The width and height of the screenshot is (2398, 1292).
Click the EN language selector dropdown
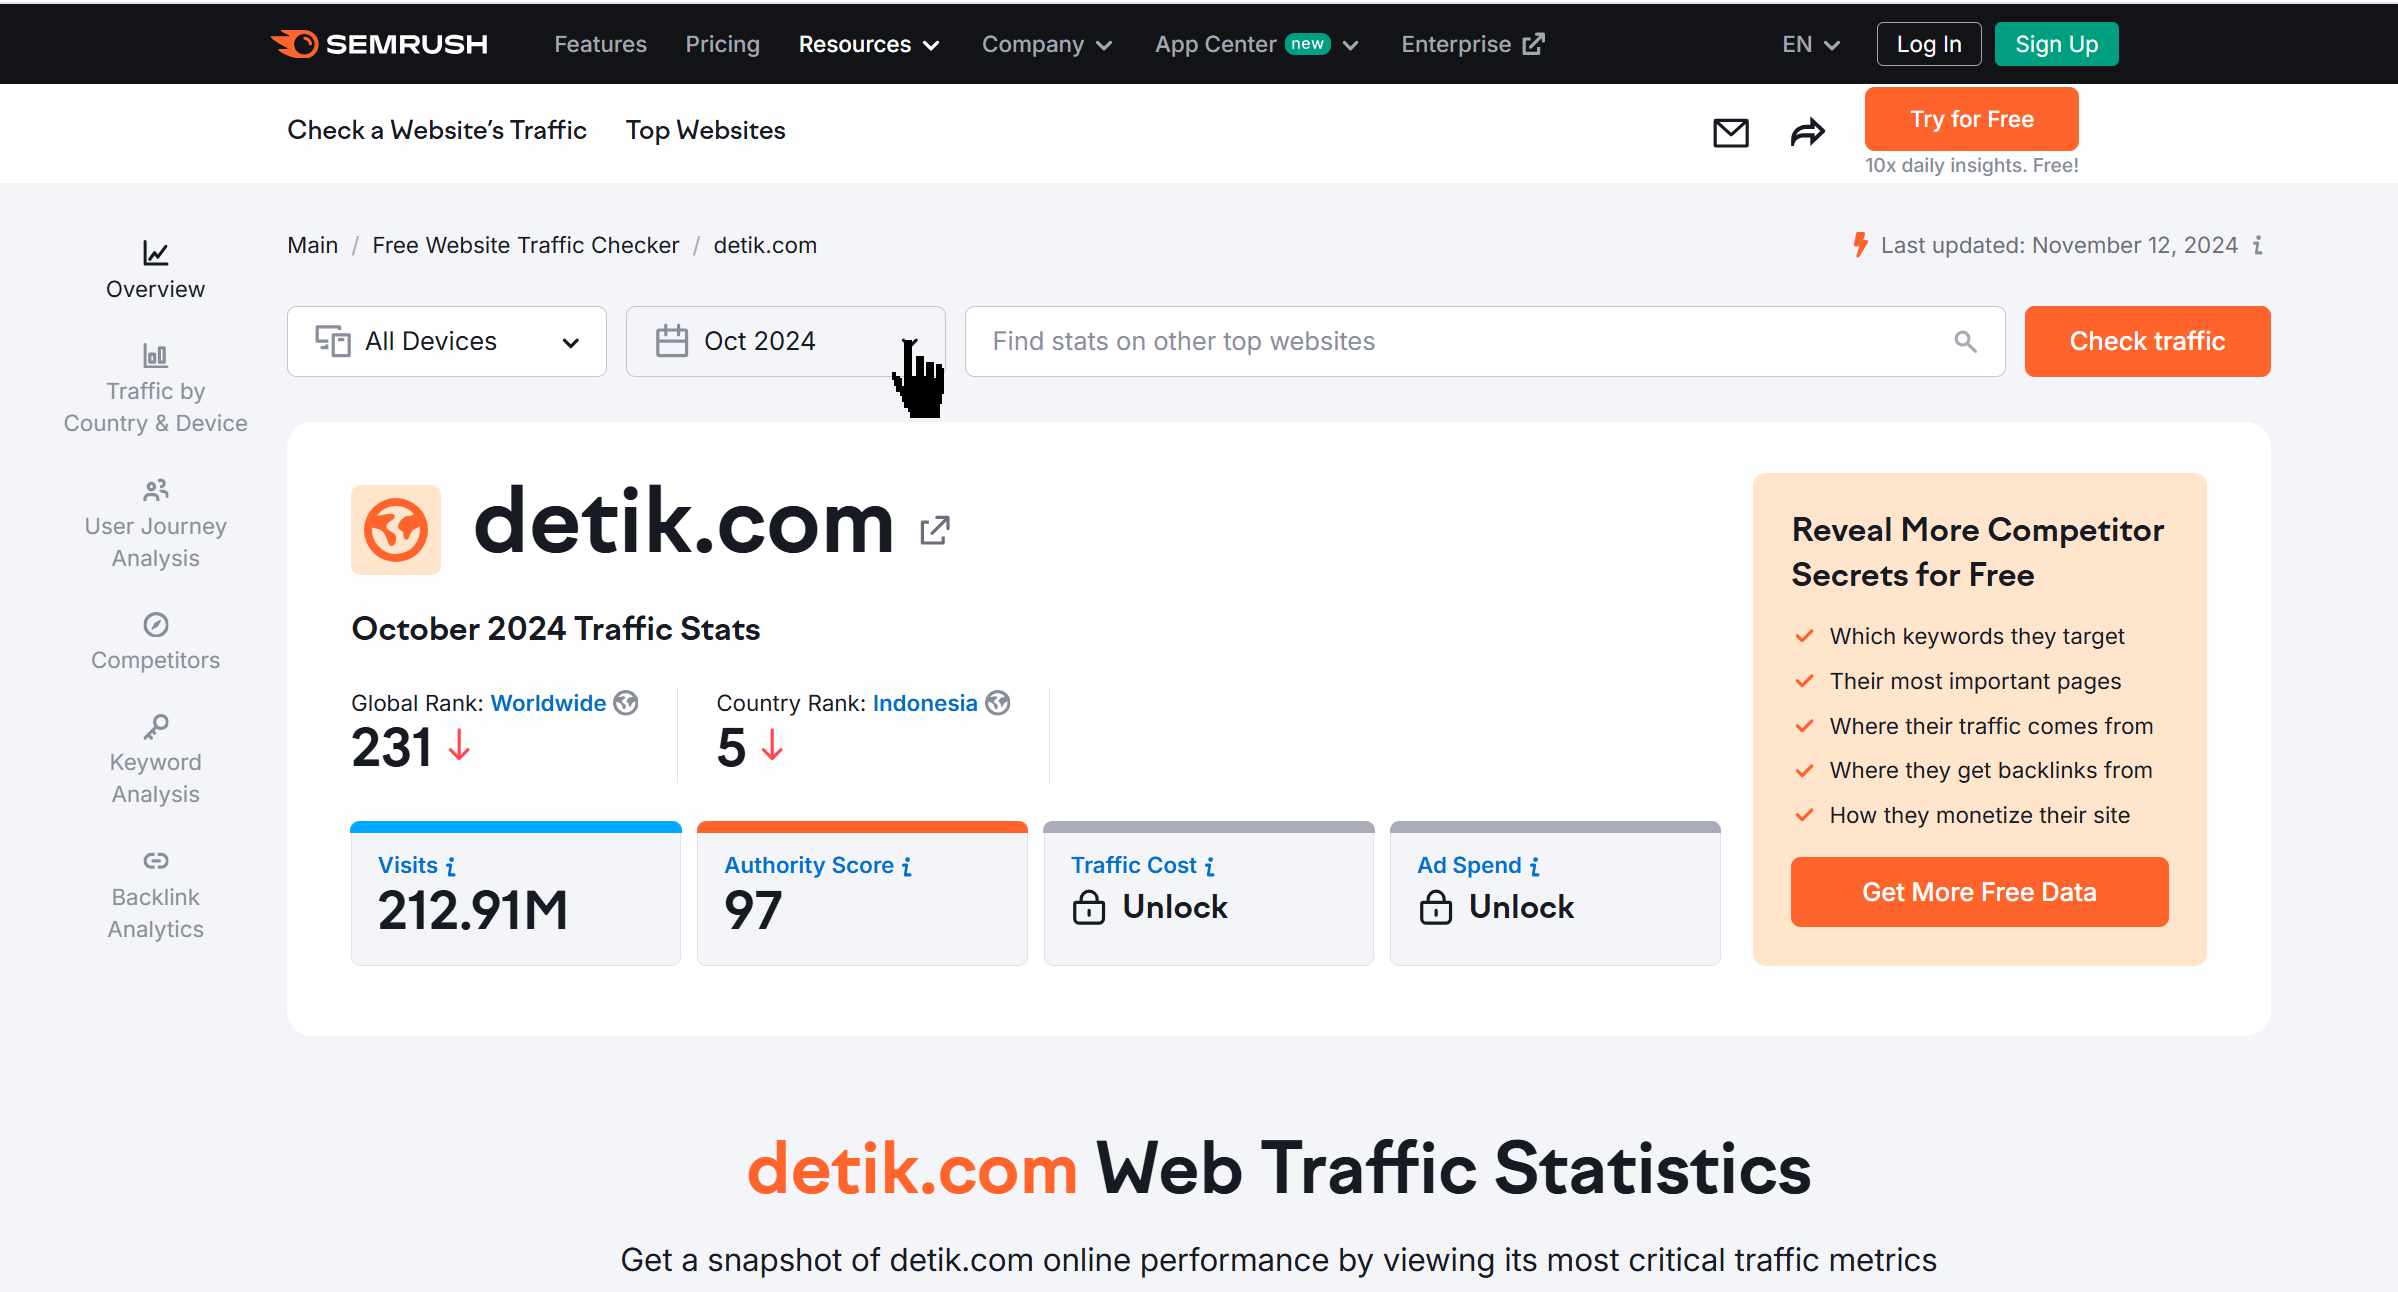tap(1810, 43)
